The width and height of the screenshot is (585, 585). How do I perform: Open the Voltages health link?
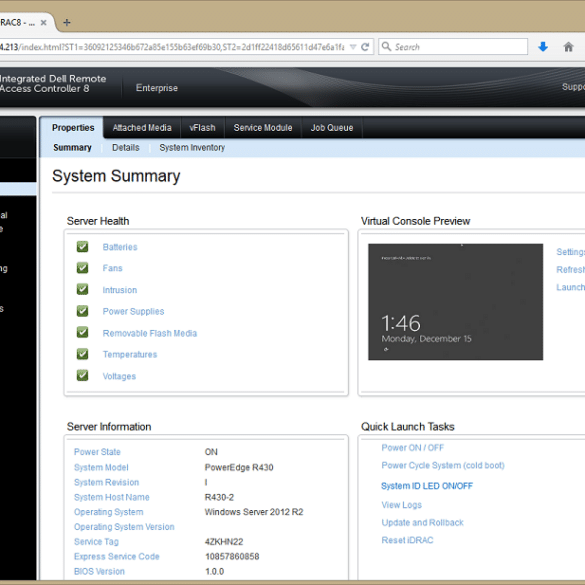[x=119, y=376]
